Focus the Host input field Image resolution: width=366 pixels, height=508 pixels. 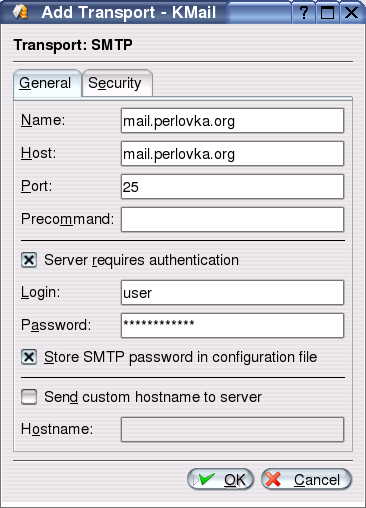tap(232, 153)
